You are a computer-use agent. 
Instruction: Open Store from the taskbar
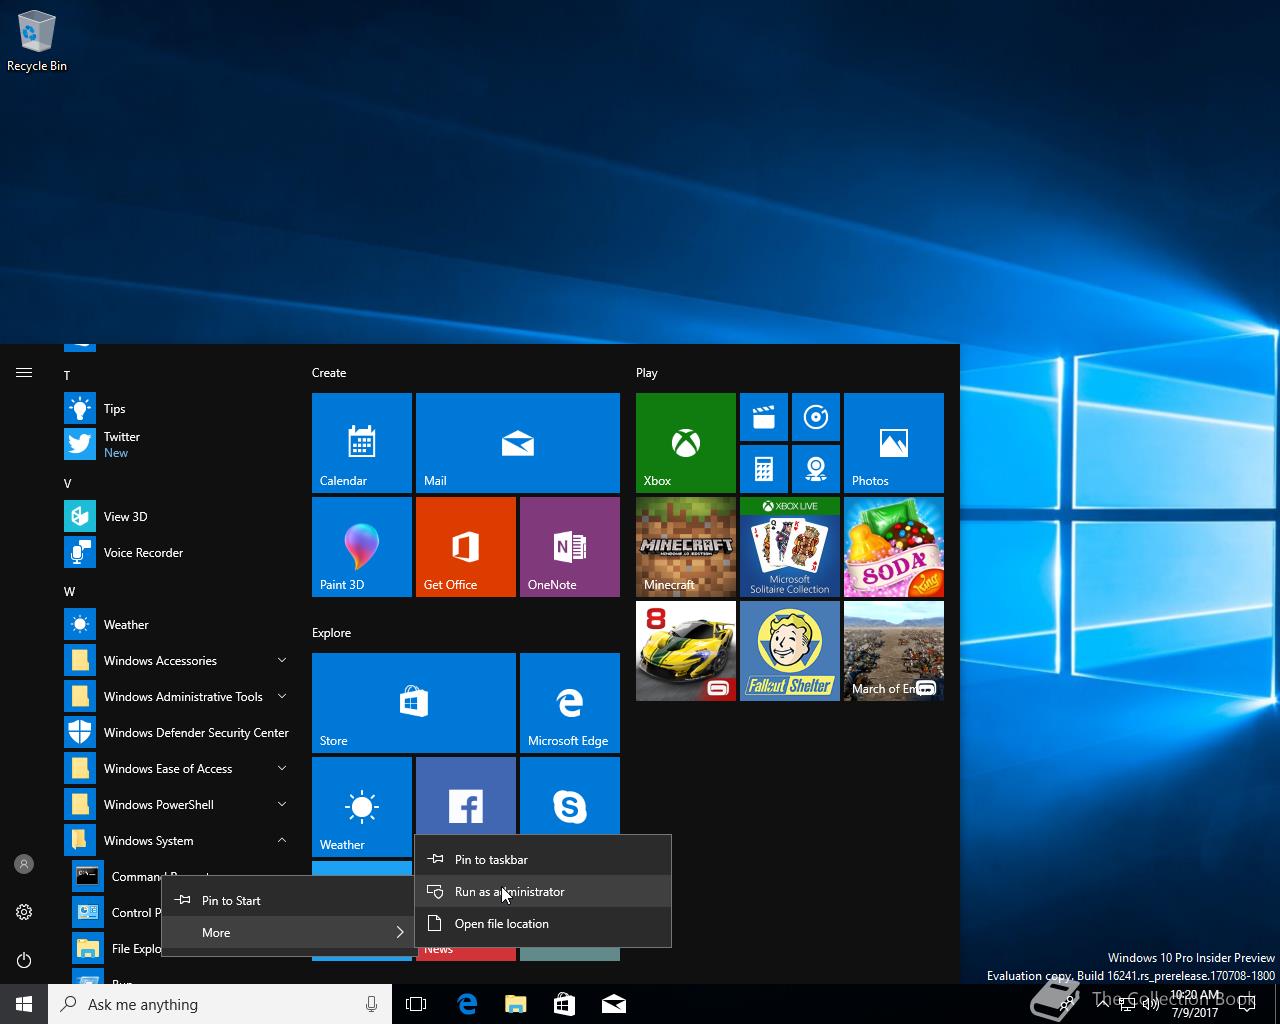(x=564, y=1004)
